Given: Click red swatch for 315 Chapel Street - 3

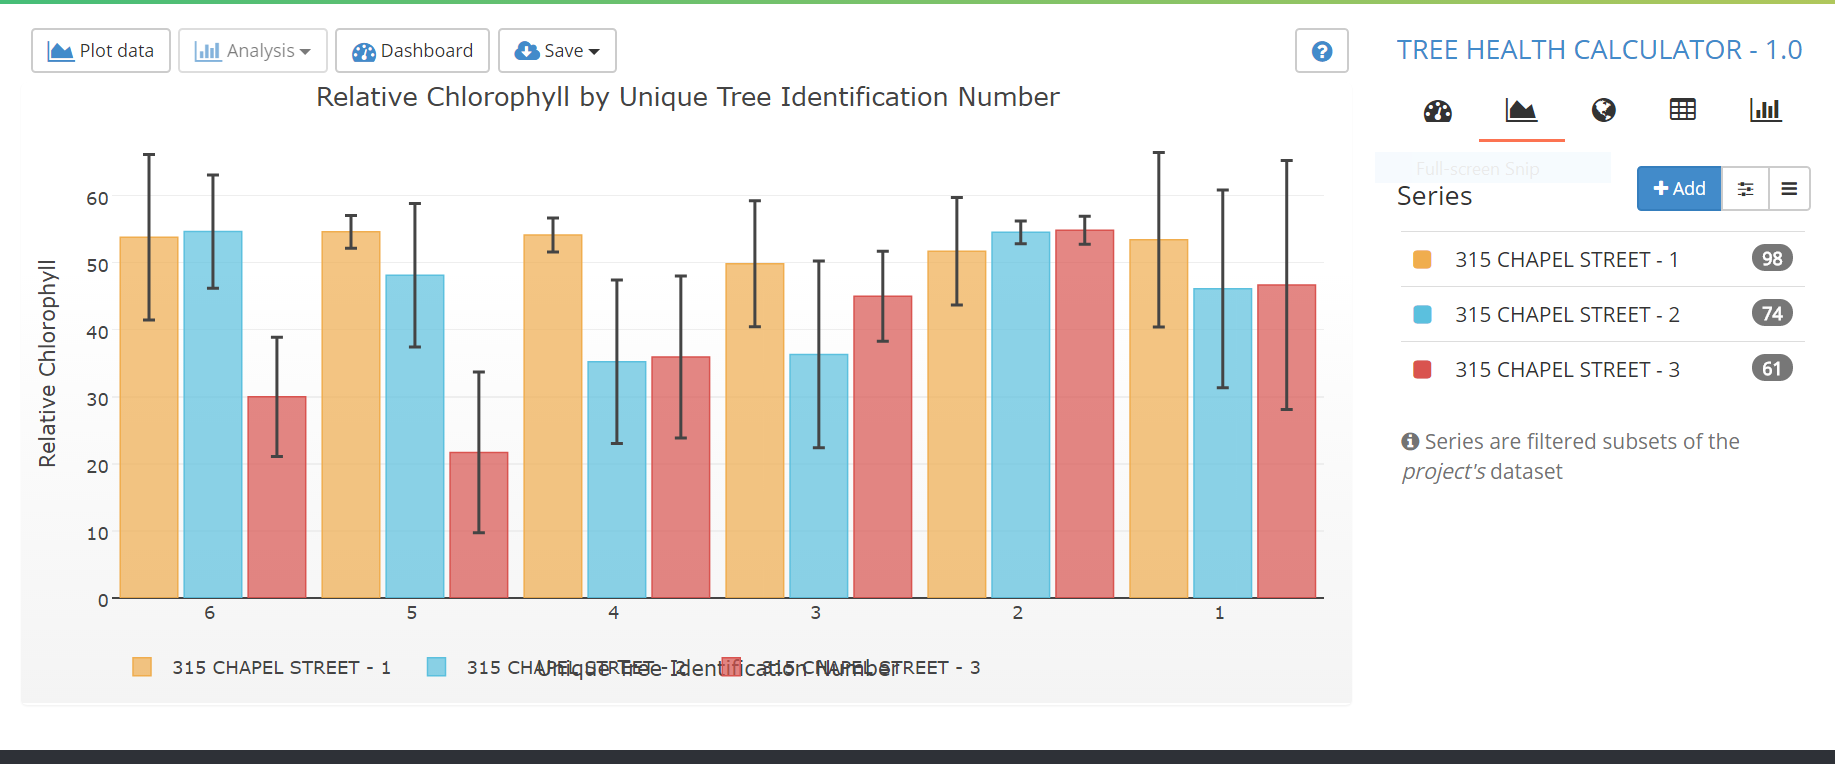Looking at the screenshot, I should (x=1422, y=370).
